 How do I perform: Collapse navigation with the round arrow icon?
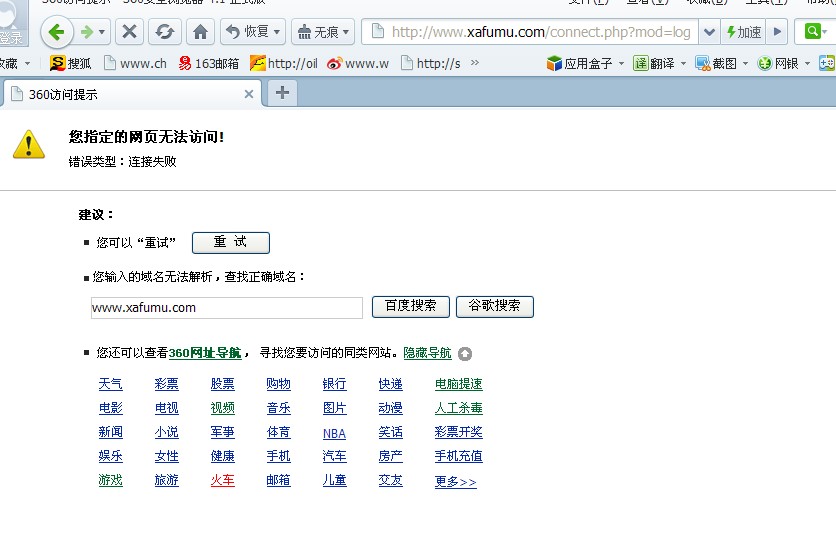tap(465, 354)
